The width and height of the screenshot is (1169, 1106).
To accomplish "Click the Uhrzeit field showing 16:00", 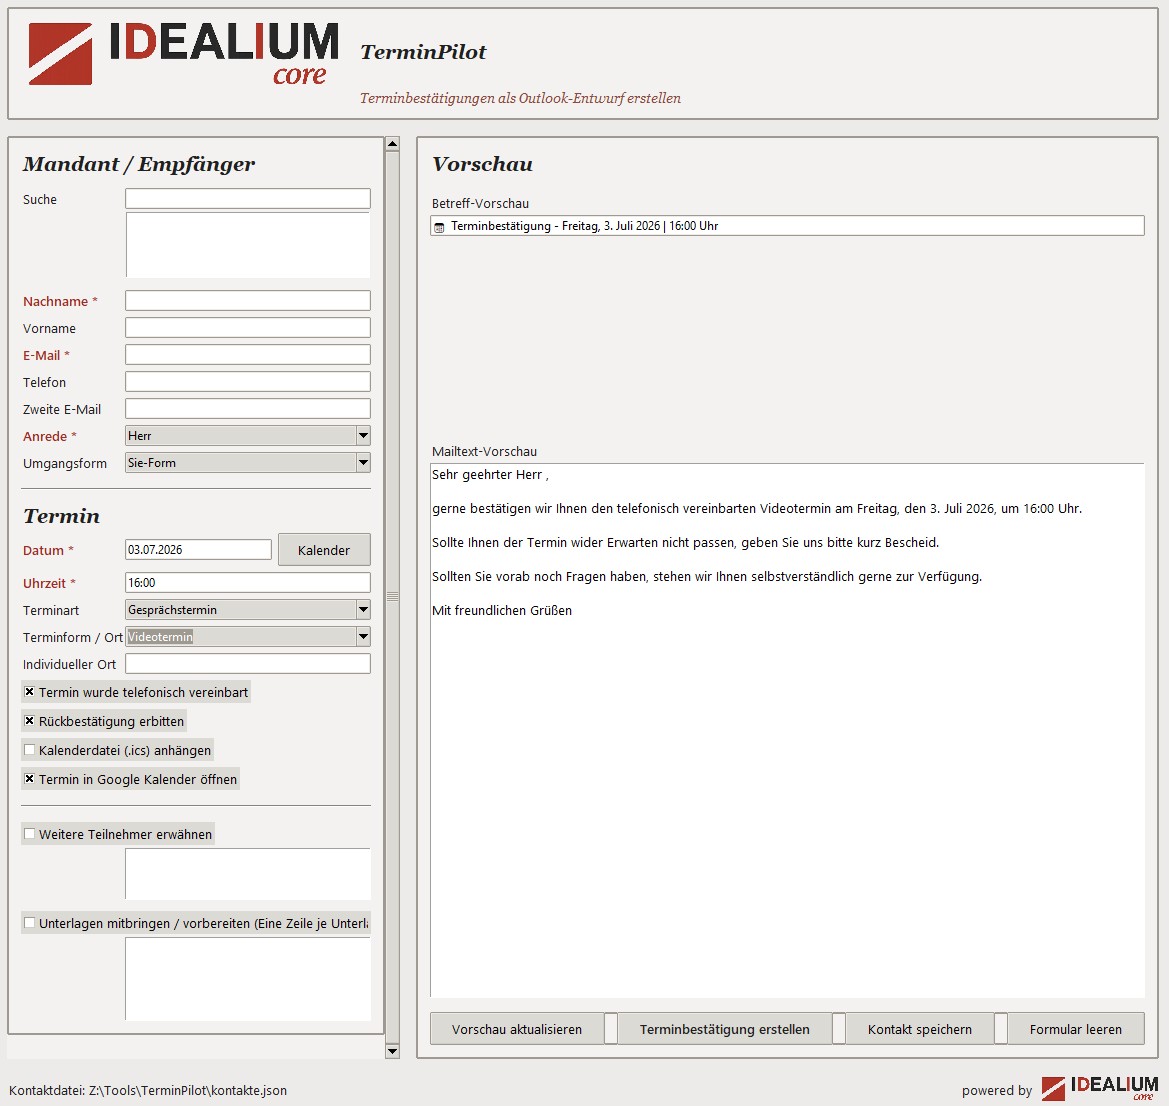I will point(248,582).
